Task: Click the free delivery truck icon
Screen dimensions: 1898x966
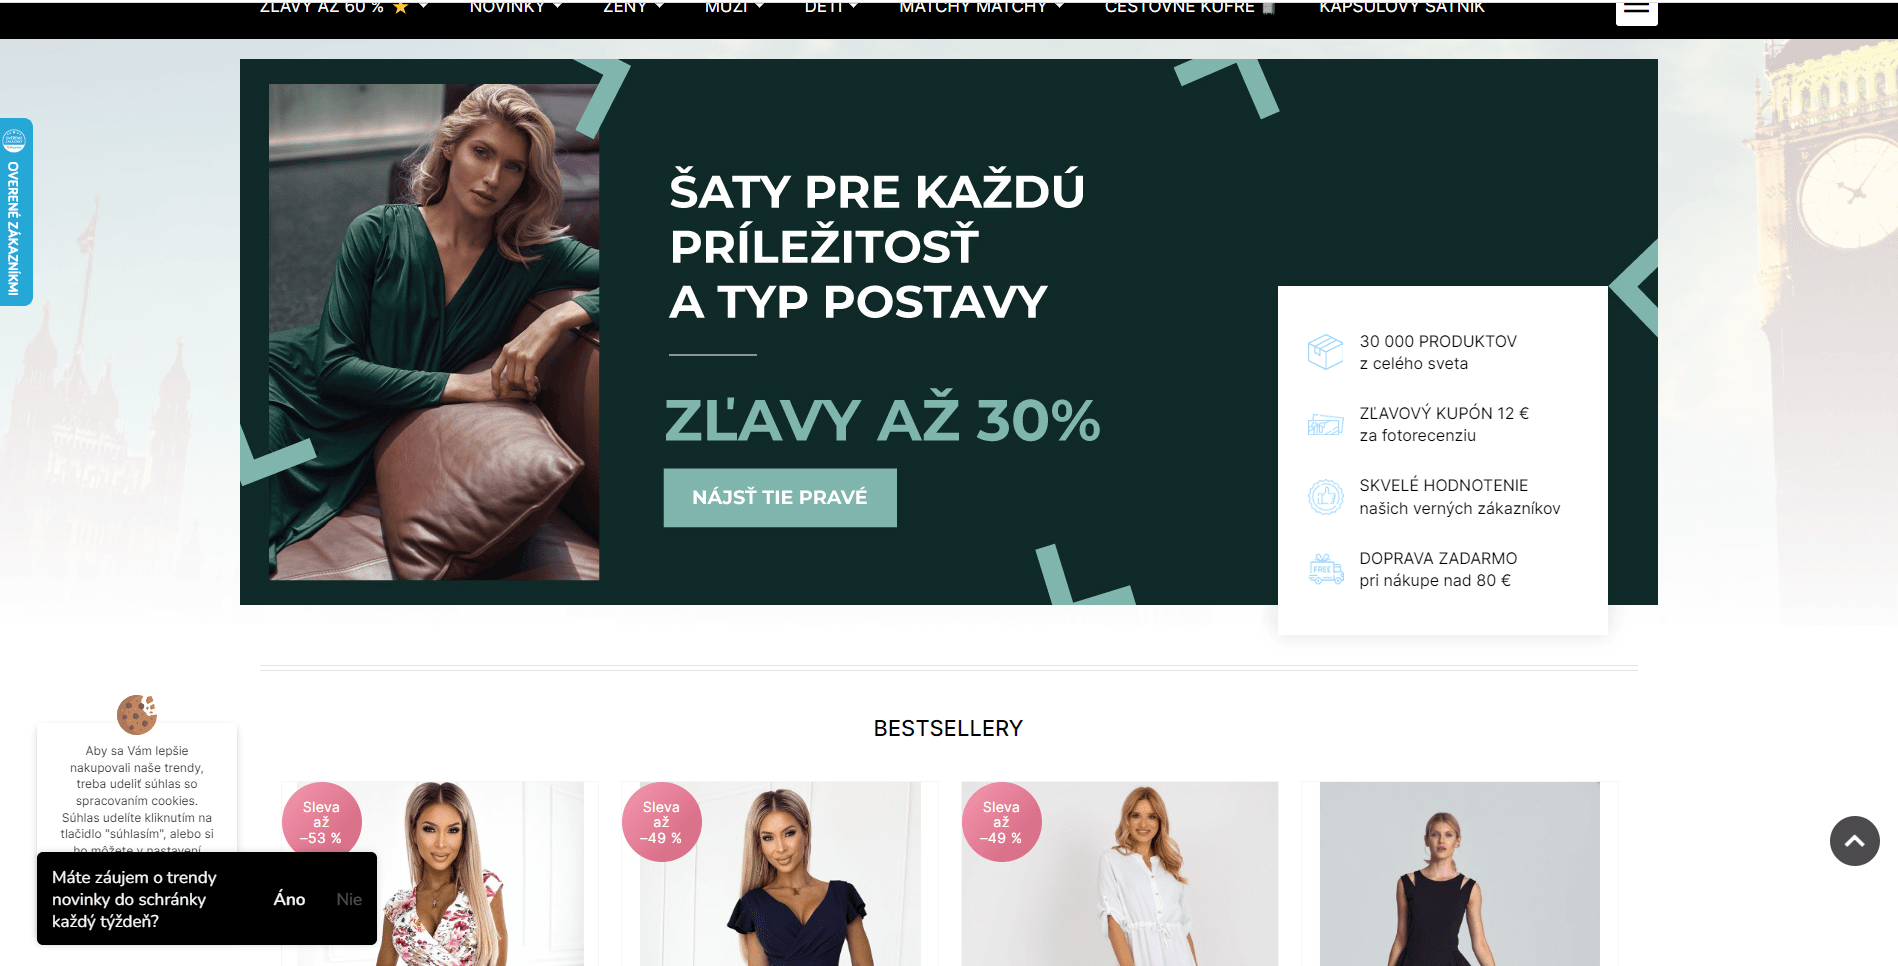Action: 1325,569
